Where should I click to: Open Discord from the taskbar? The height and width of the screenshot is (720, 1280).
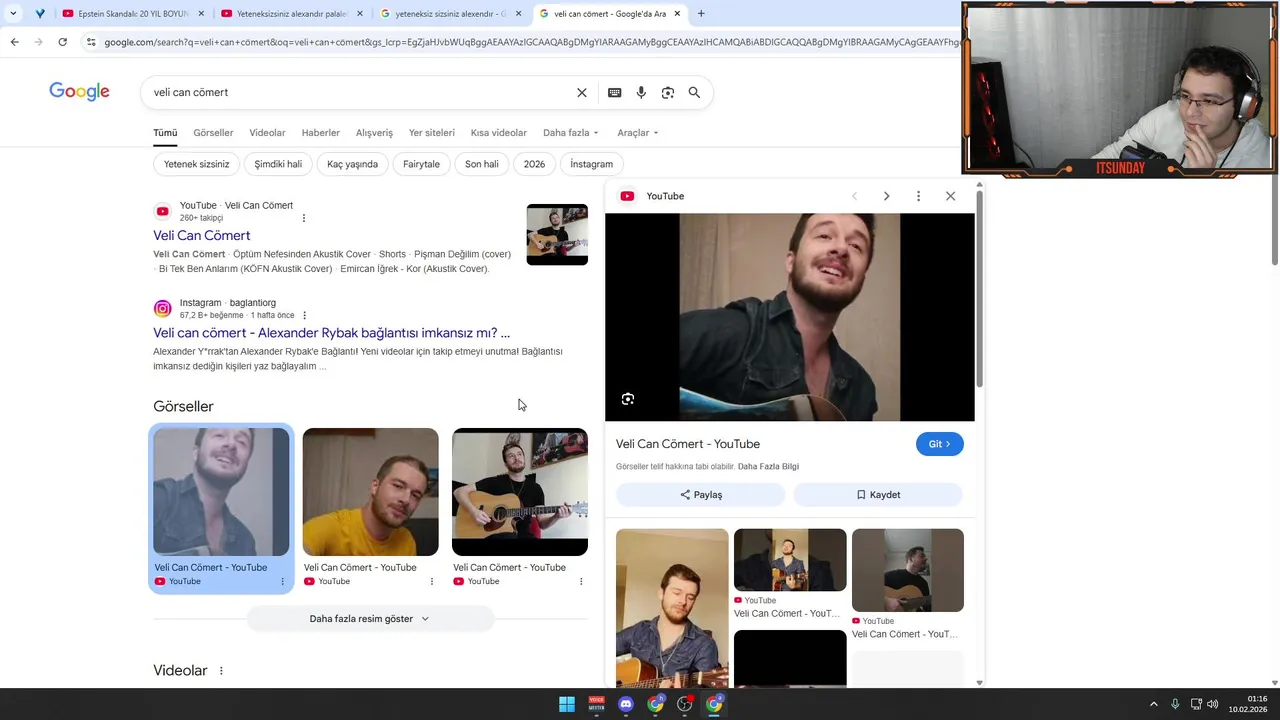tap(626, 704)
